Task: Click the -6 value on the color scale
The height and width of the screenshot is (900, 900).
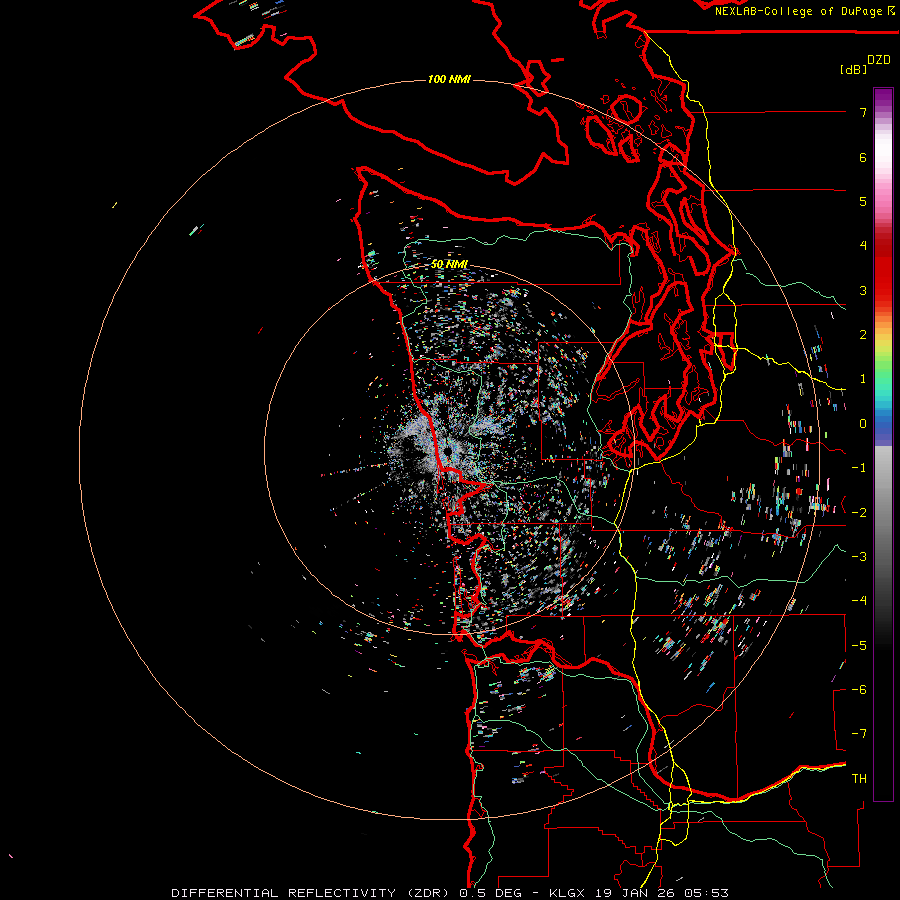Action: [x=859, y=689]
